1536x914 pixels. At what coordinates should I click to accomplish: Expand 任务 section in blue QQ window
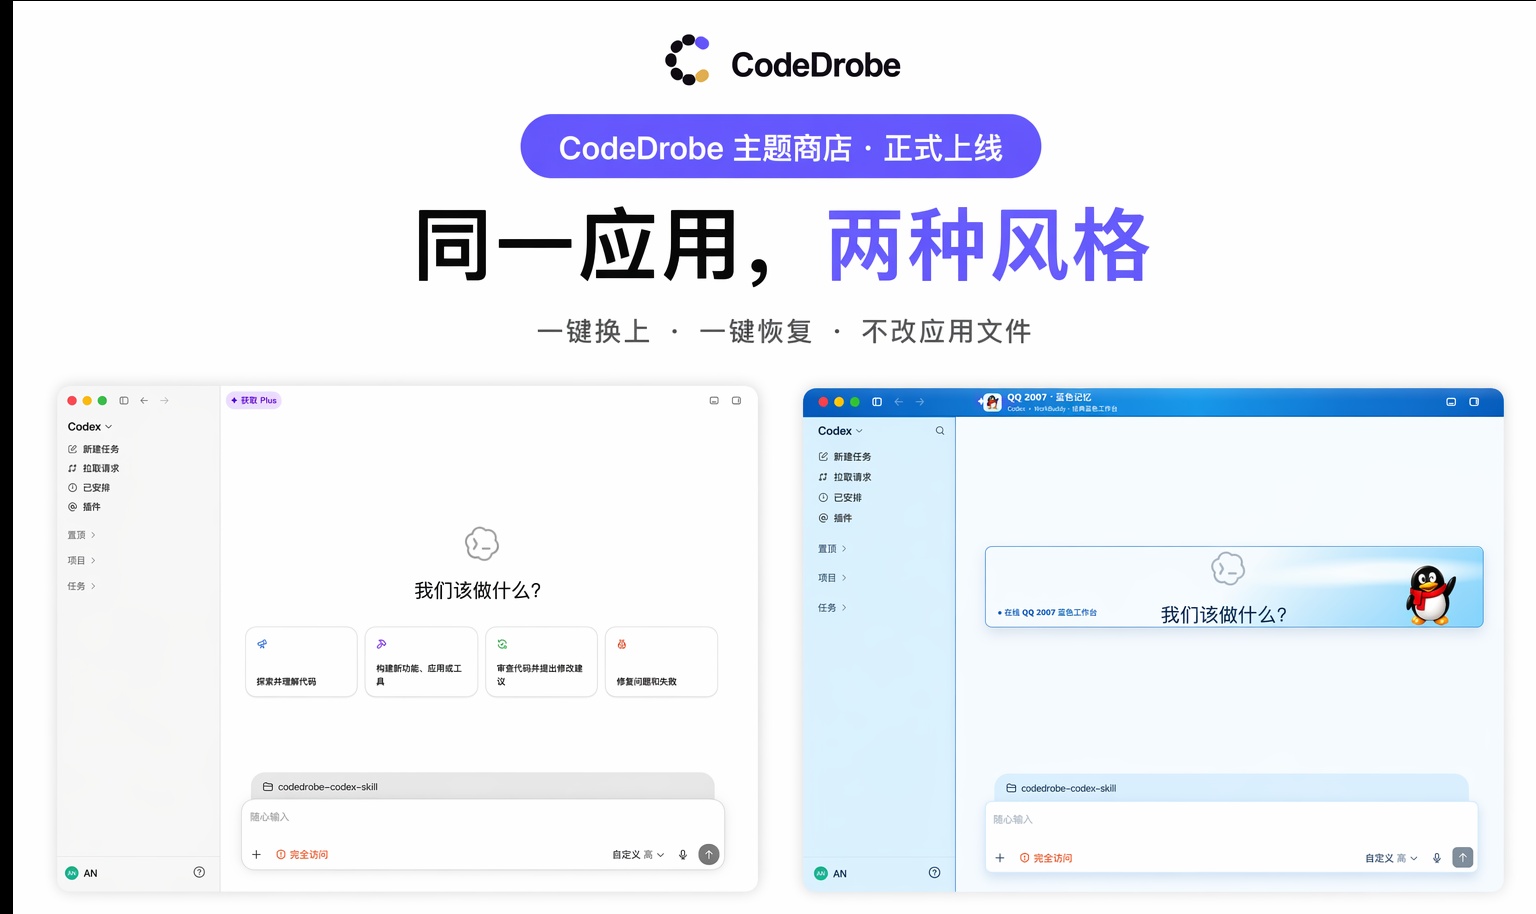pyautogui.click(x=832, y=607)
